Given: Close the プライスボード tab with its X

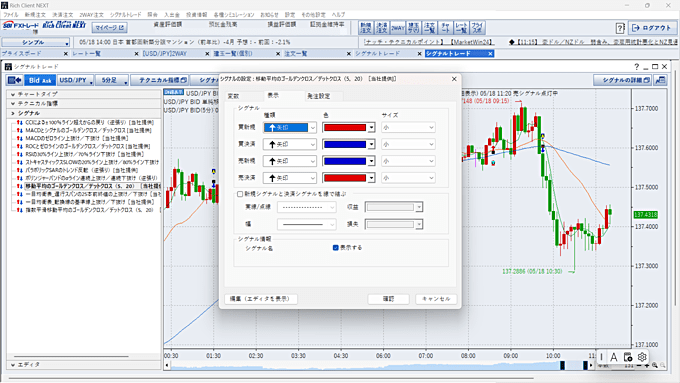Looking at the screenshot, I should tap(65, 54).
